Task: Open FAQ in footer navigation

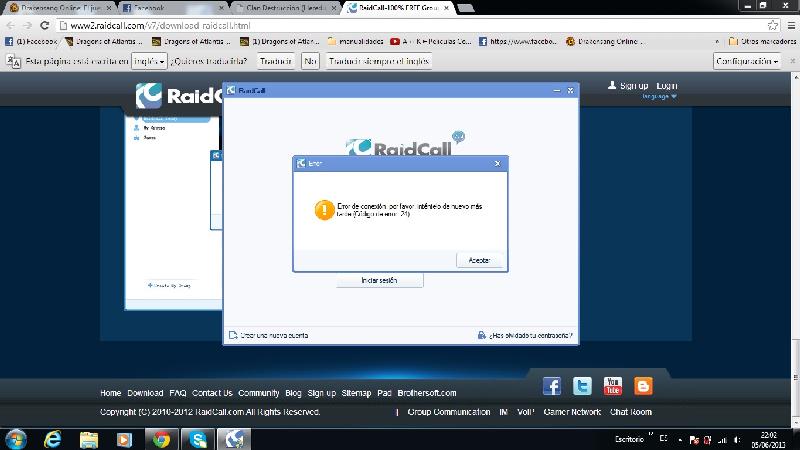Action: (x=178, y=393)
